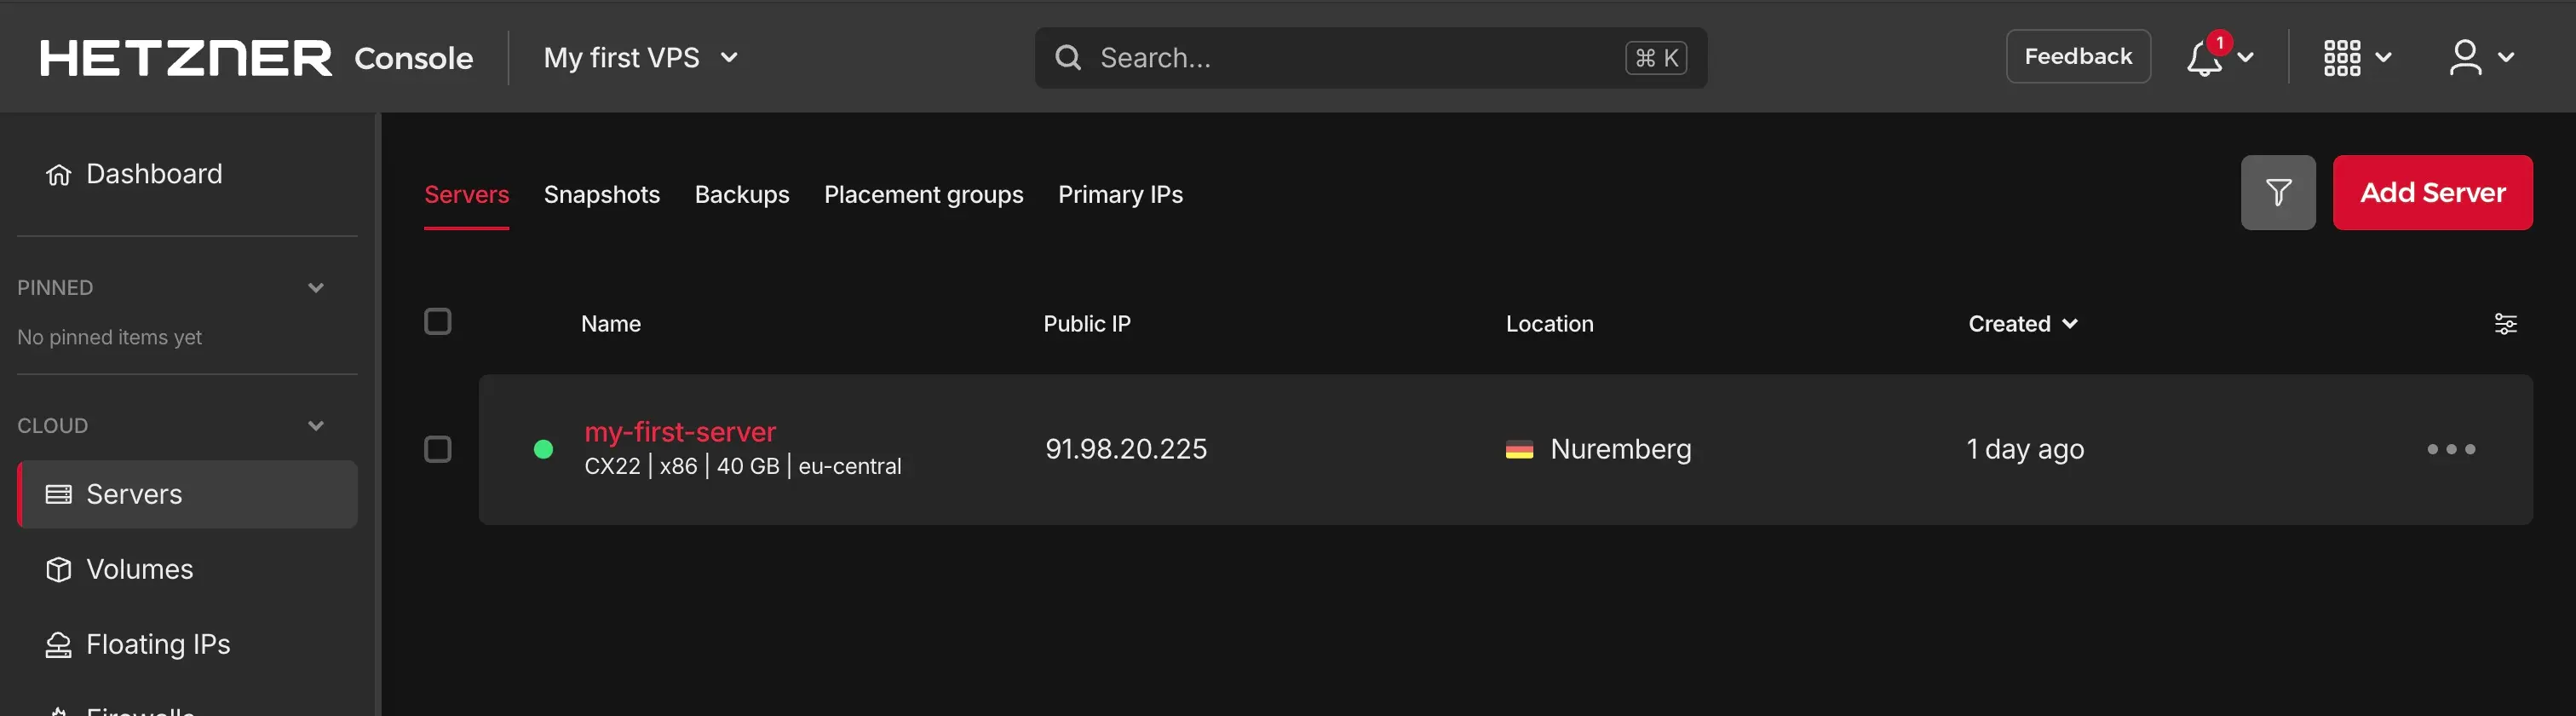Click the Console title link
The width and height of the screenshot is (2576, 716).
pos(413,58)
